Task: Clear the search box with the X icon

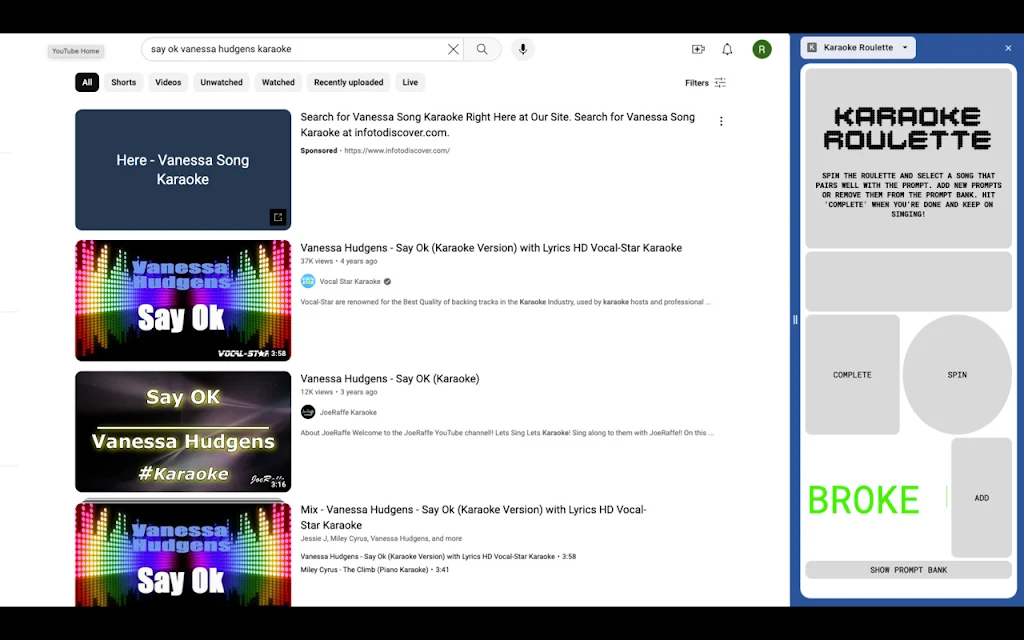Action: 453,49
